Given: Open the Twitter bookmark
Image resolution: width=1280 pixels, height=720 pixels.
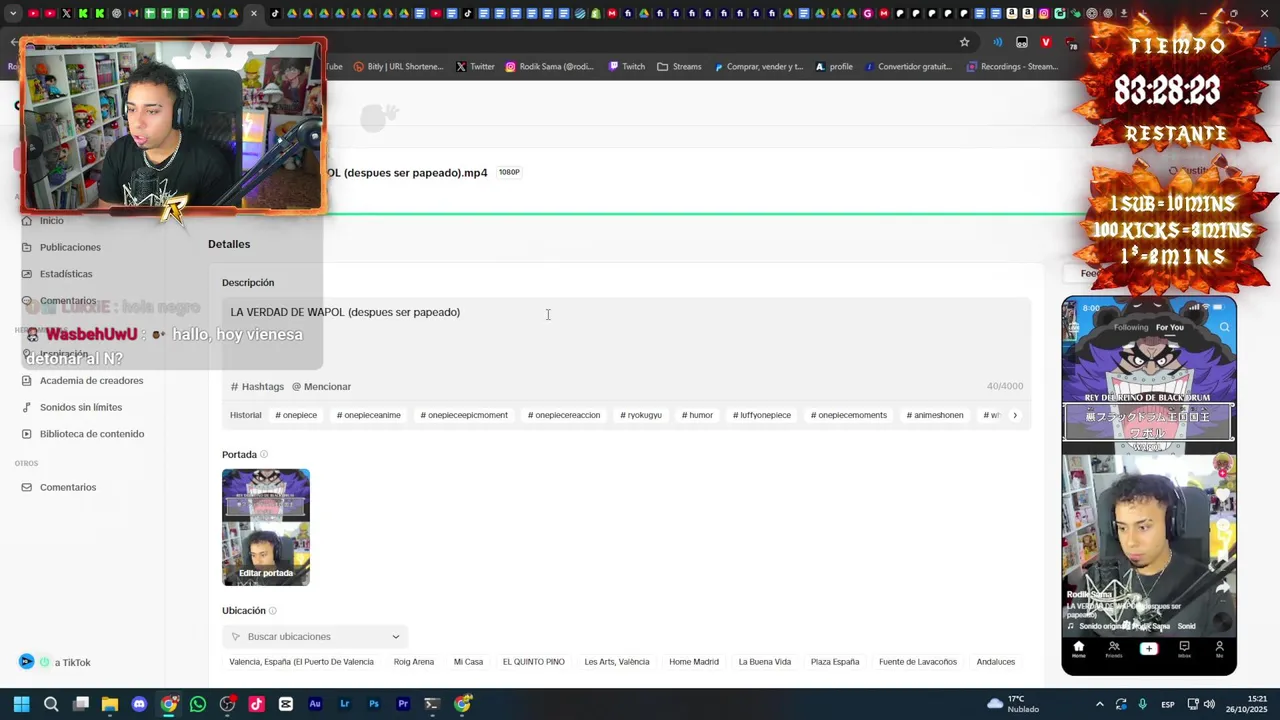Looking at the screenshot, I should click(475, 67).
